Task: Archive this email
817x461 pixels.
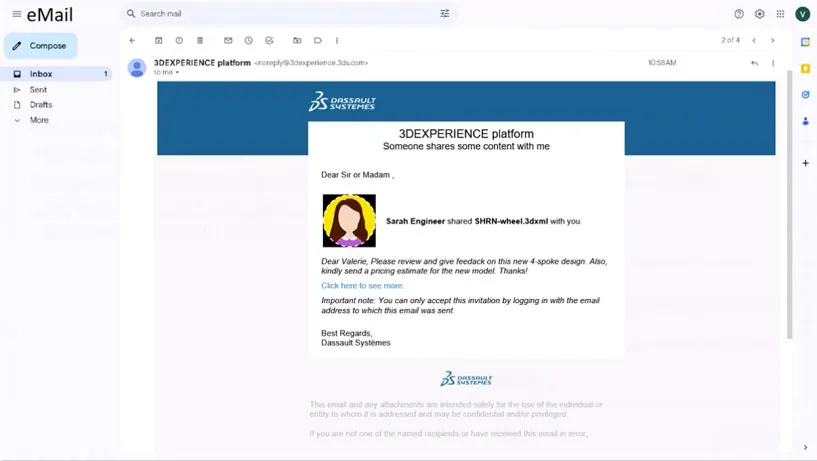Action: 158,40
